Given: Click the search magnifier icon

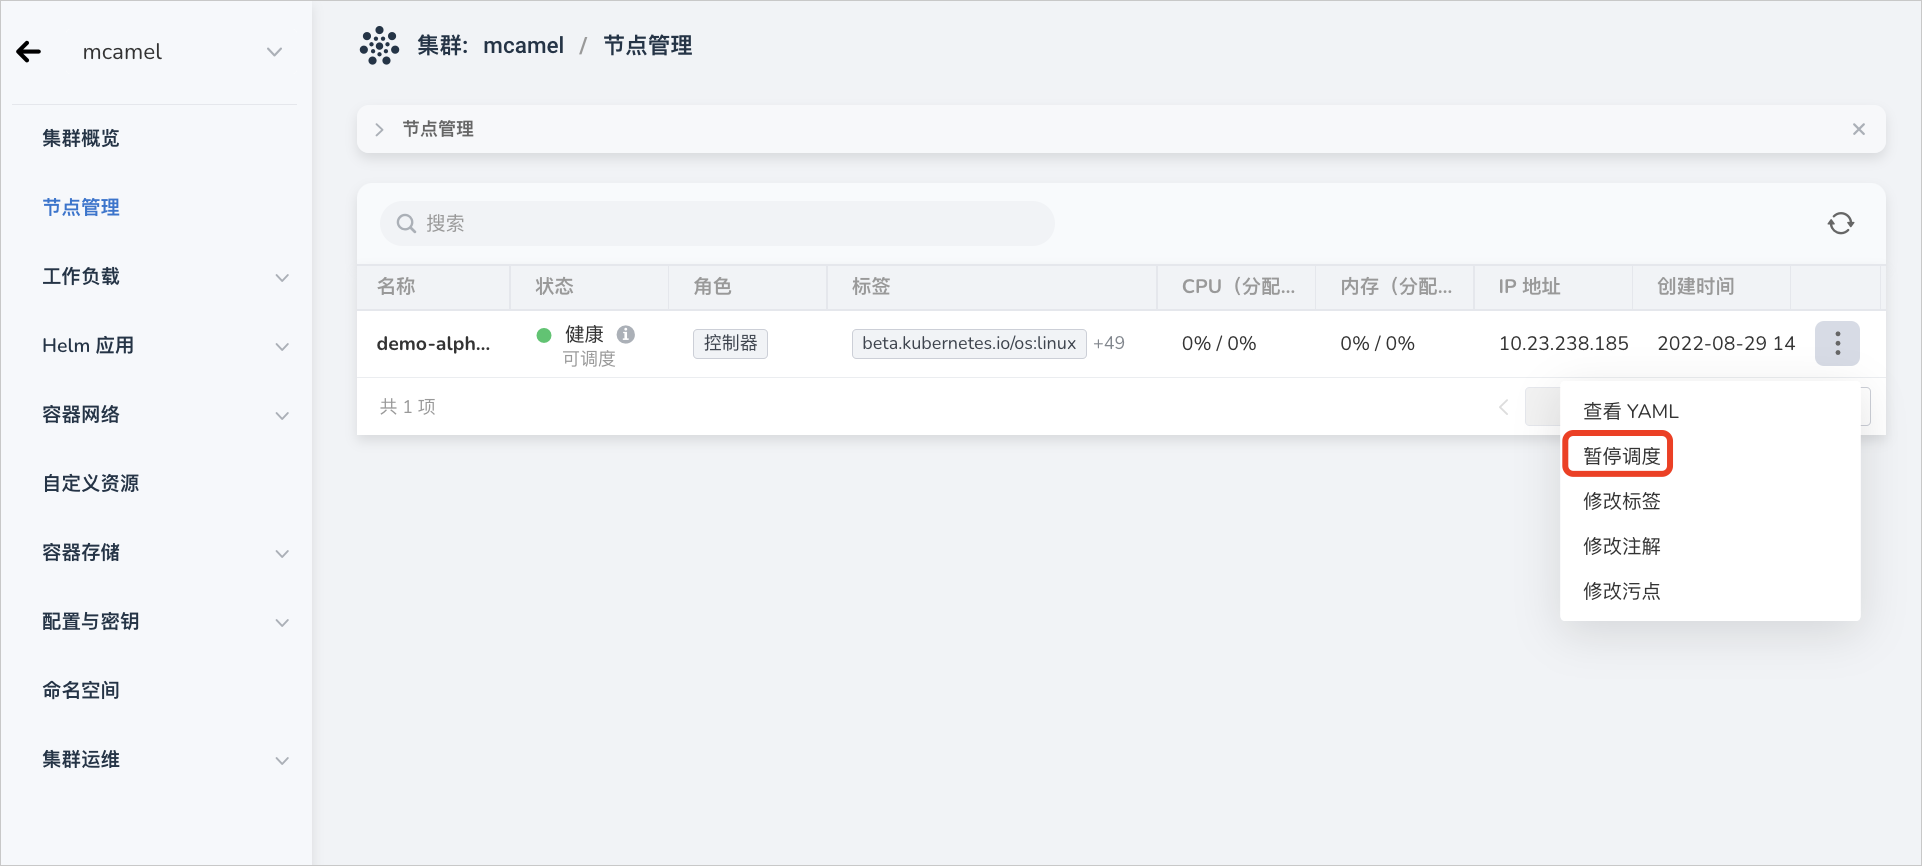Looking at the screenshot, I should [x=406, y=223].
